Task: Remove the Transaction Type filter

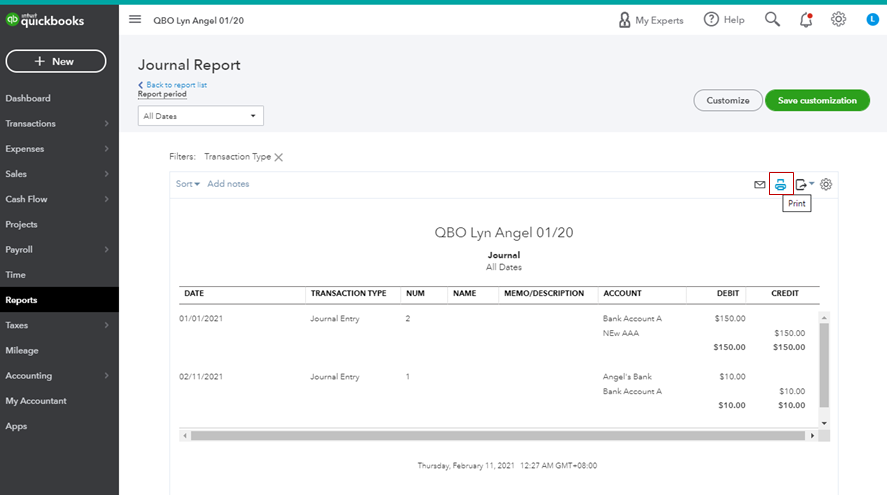Action: [x=278, y=157]
